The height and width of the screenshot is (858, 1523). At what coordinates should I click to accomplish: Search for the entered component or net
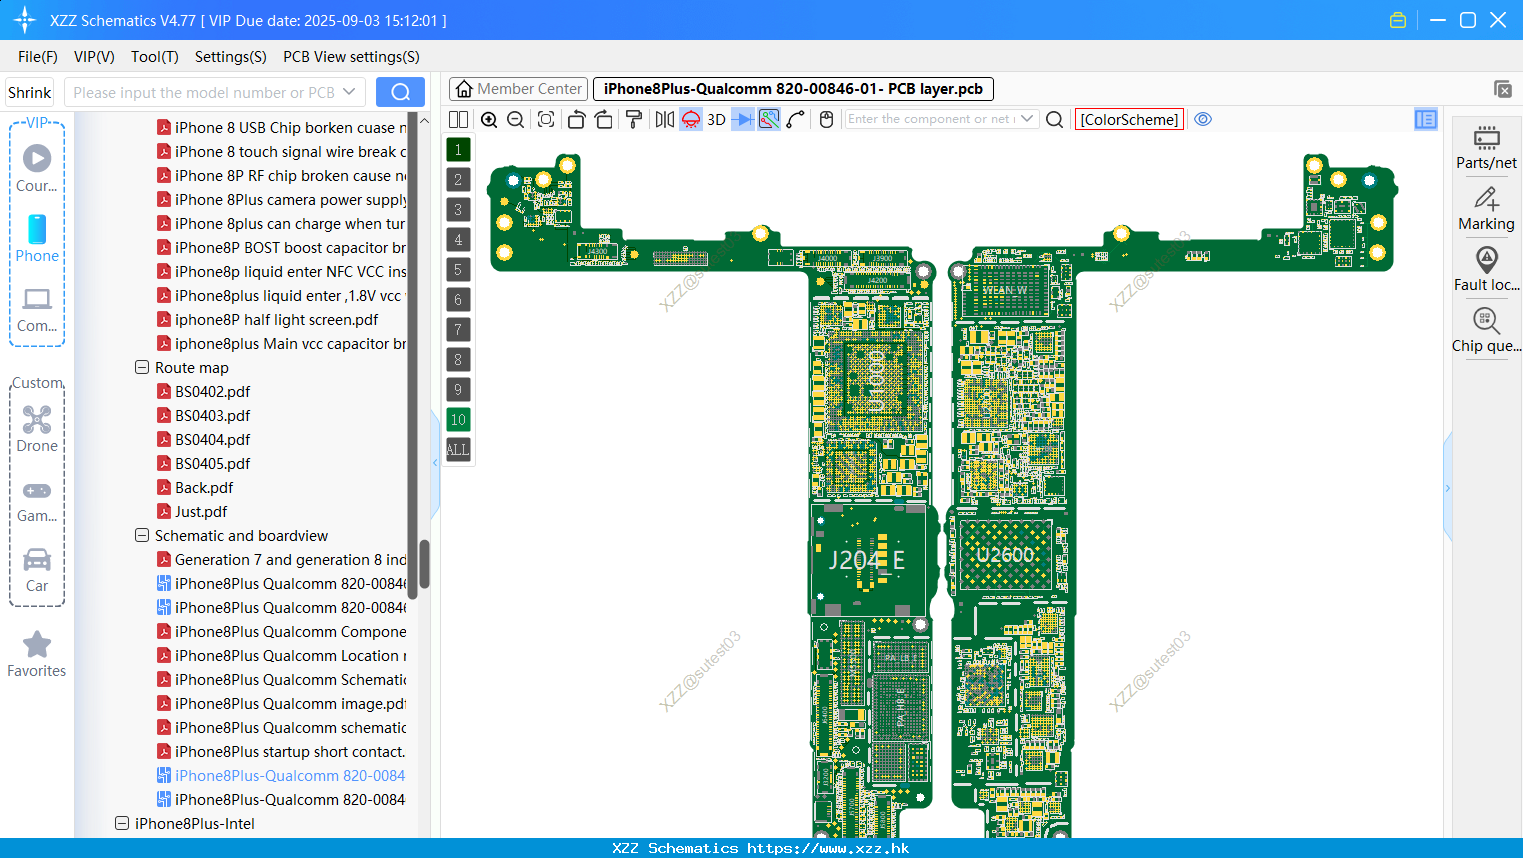tap(1054, 119)
